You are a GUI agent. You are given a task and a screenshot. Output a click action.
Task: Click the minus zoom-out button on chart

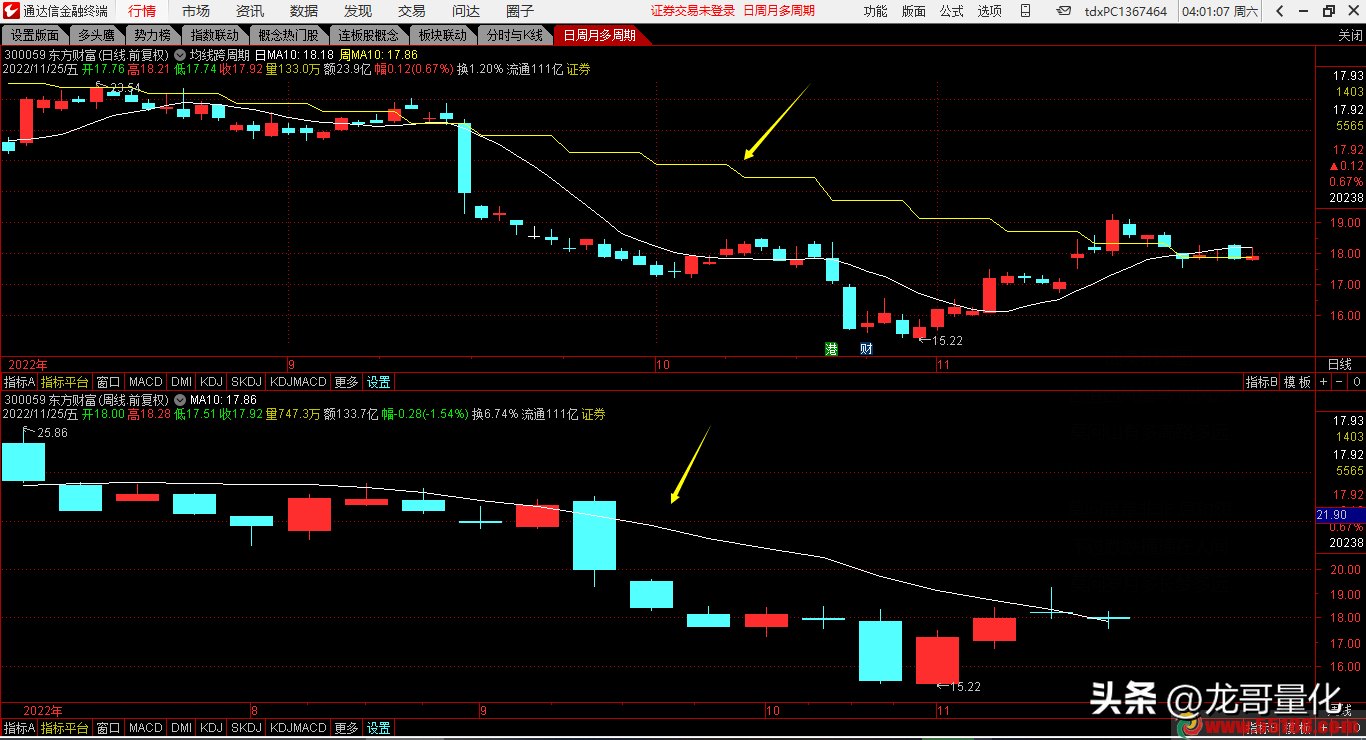(x=1340, y=382)
